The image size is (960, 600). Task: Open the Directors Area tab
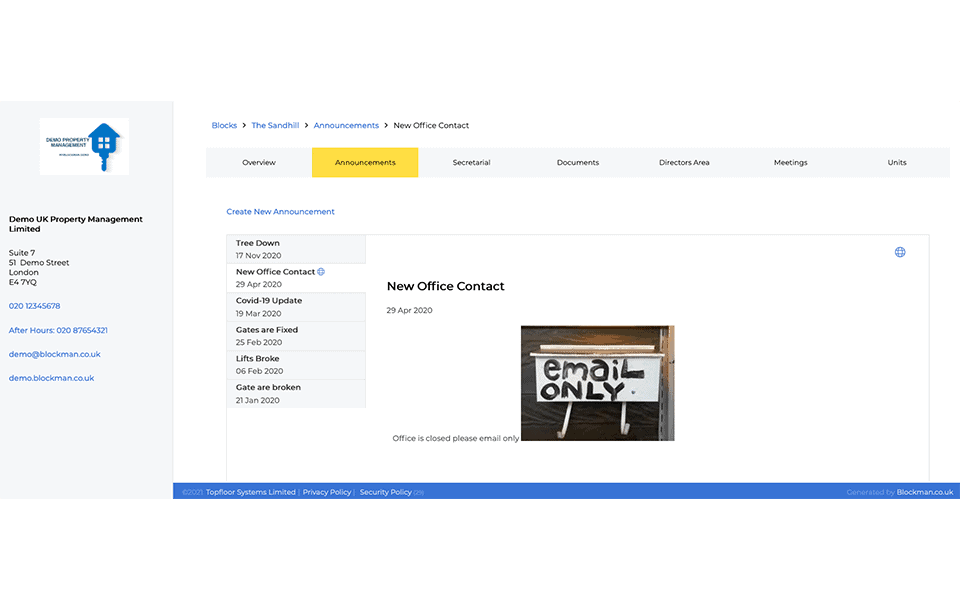tap(684, 162)
